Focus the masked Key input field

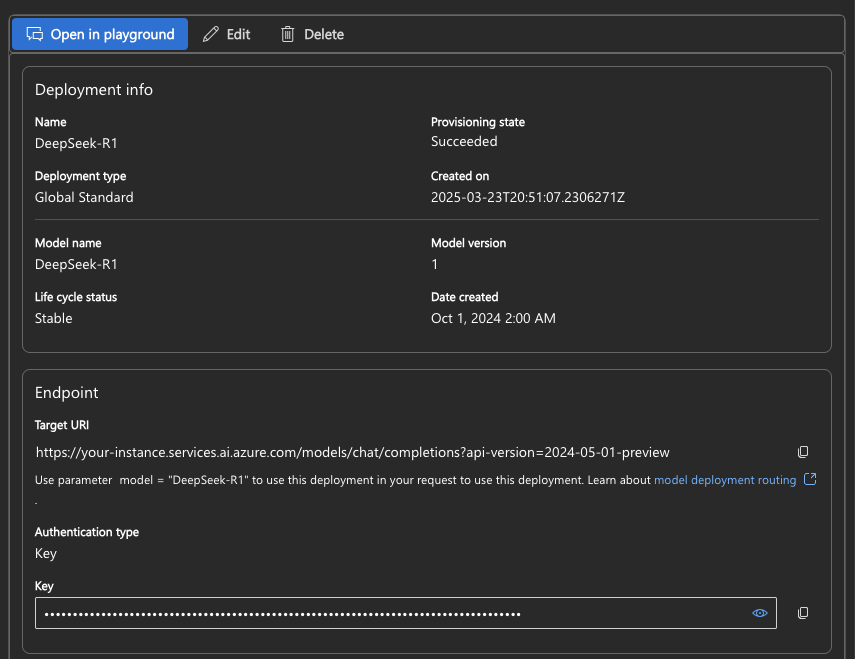point(406,613)
